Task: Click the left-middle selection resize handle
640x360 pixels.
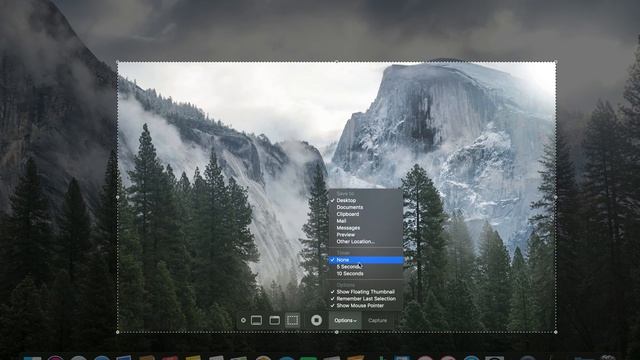Action: tap(118, 197)
